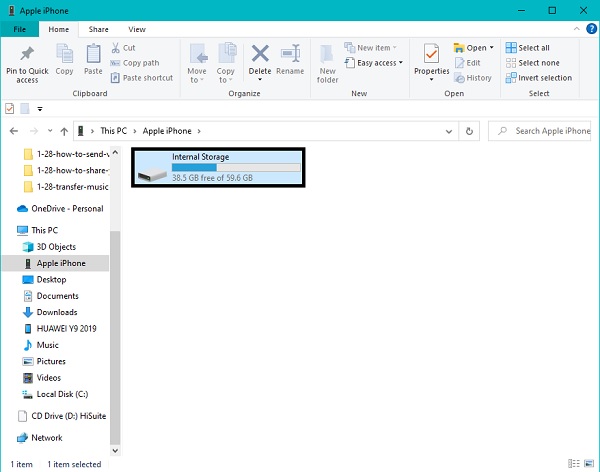Click quick access Properties checkmark icon
The image size is (600, 472).
pyautogui.click(x=10, y=109)
